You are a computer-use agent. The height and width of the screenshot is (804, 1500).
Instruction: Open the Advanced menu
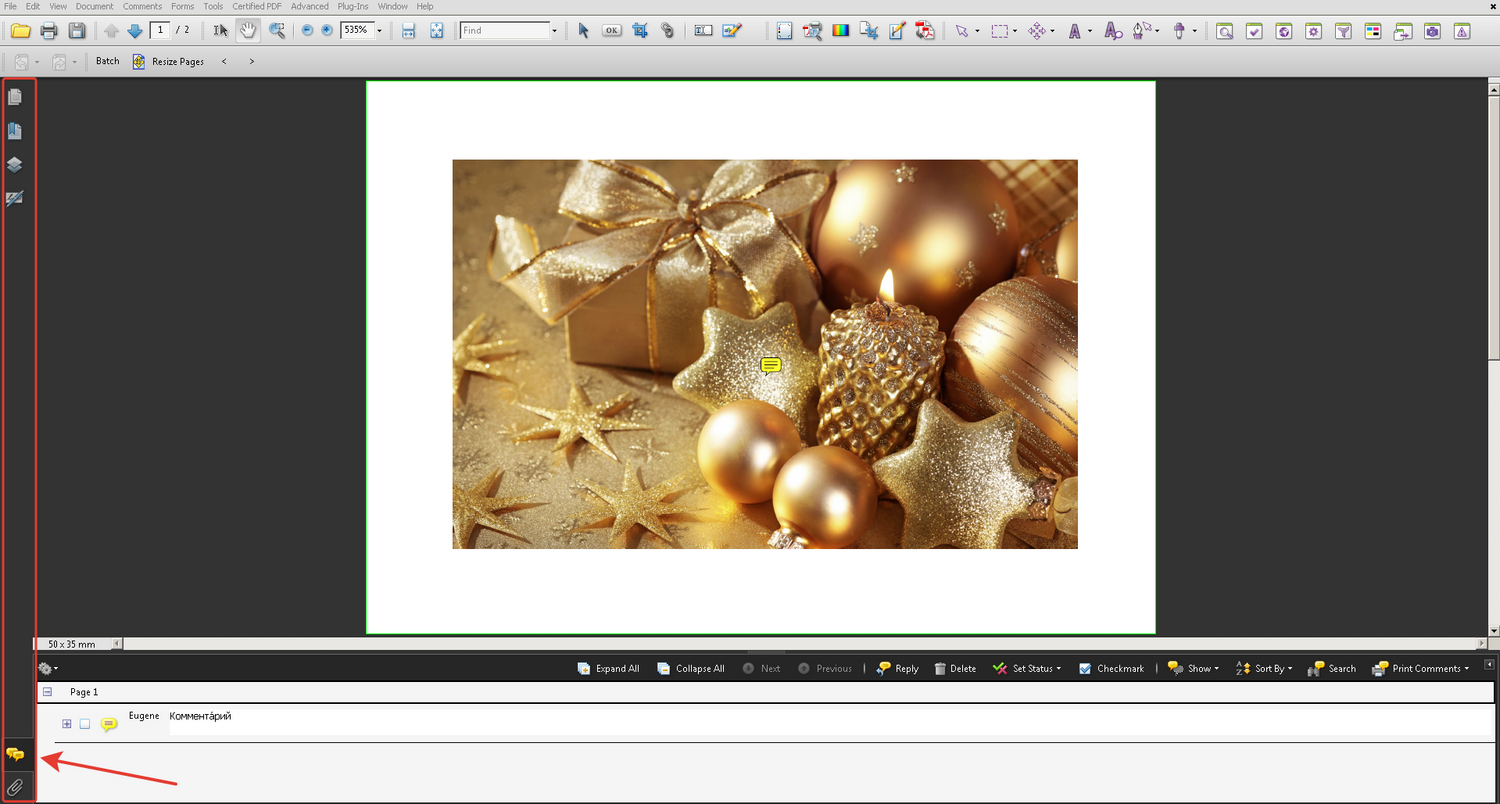(310, 6)
